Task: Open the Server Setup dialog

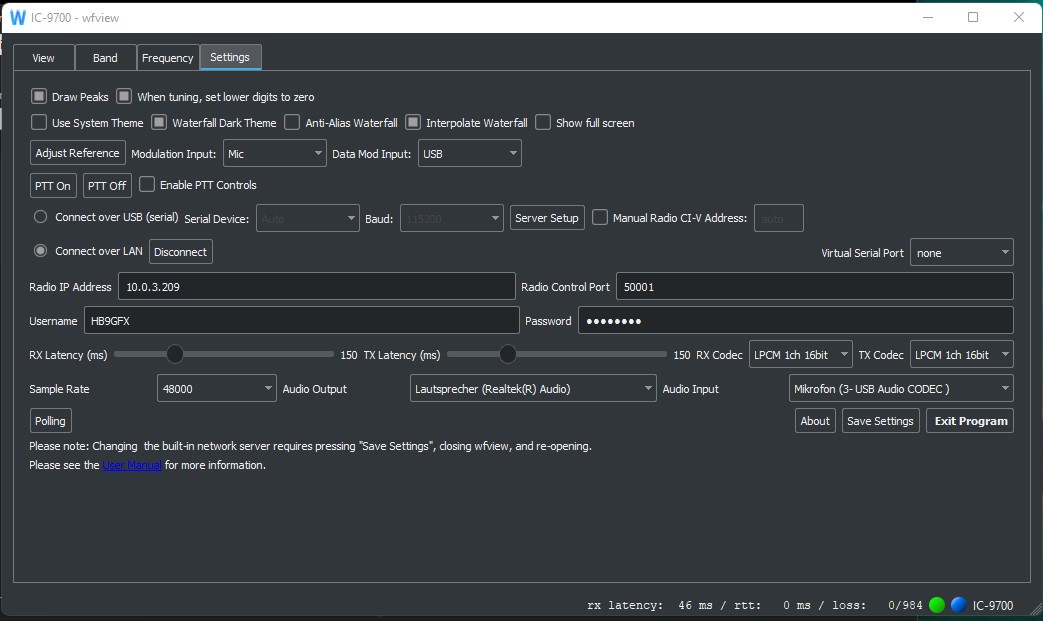Action: [546, 218]
